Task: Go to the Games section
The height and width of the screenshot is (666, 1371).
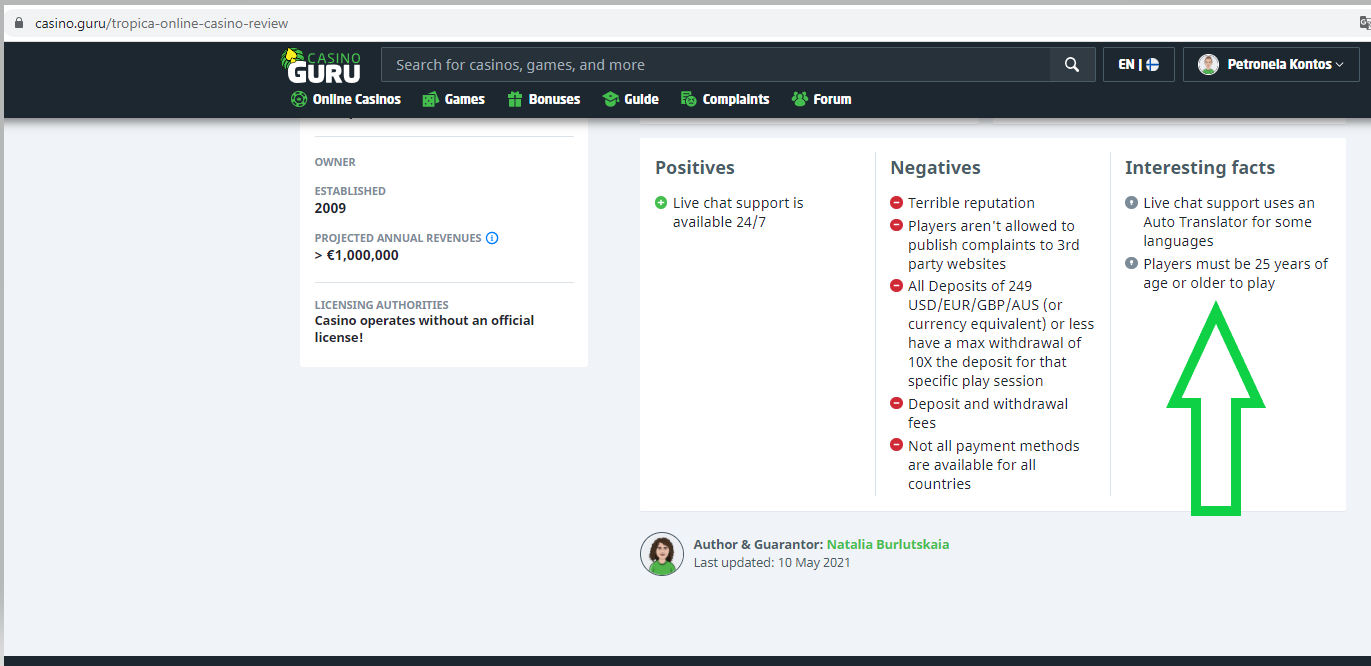Action: 464,99
